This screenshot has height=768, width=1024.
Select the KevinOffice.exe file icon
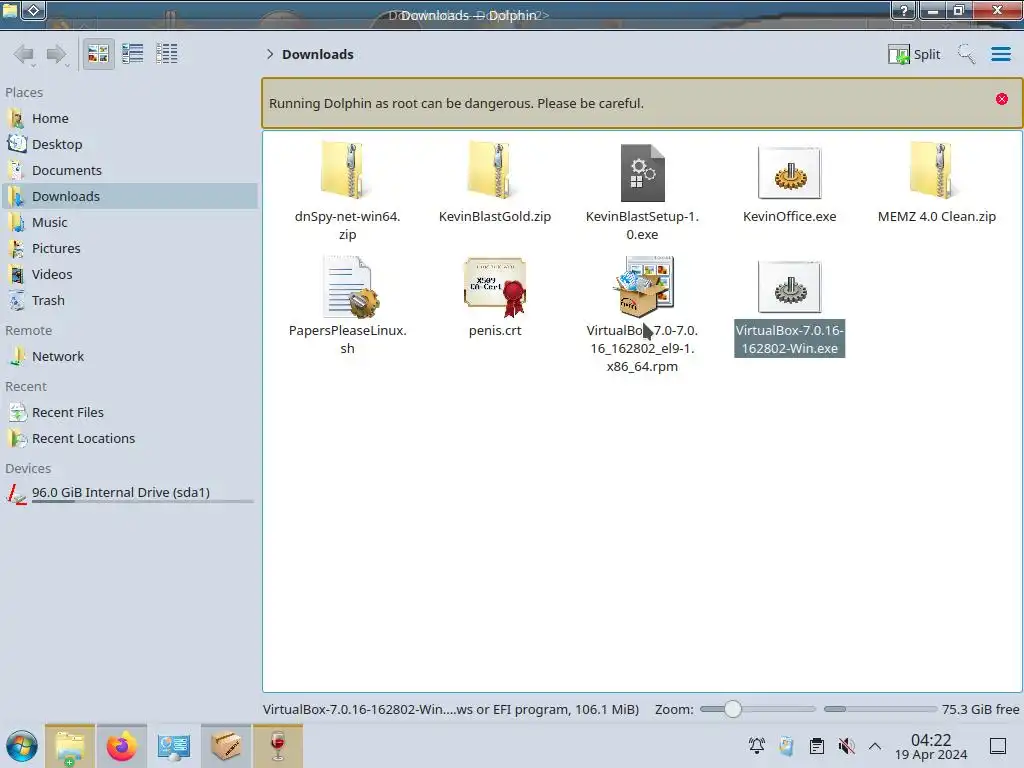tap(790, 173)
